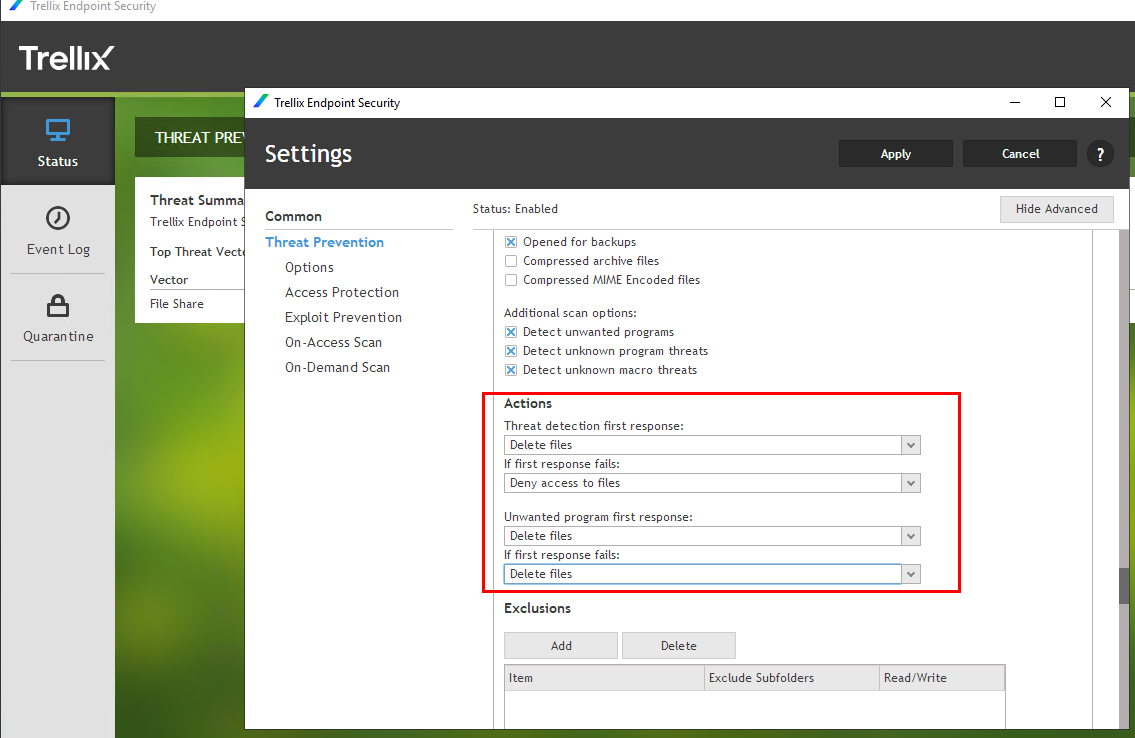This screenshot has height=738, width=1135.
Task: Open On-Demand Scan settings
Action: pyautogui.click(x=337, y=367)
